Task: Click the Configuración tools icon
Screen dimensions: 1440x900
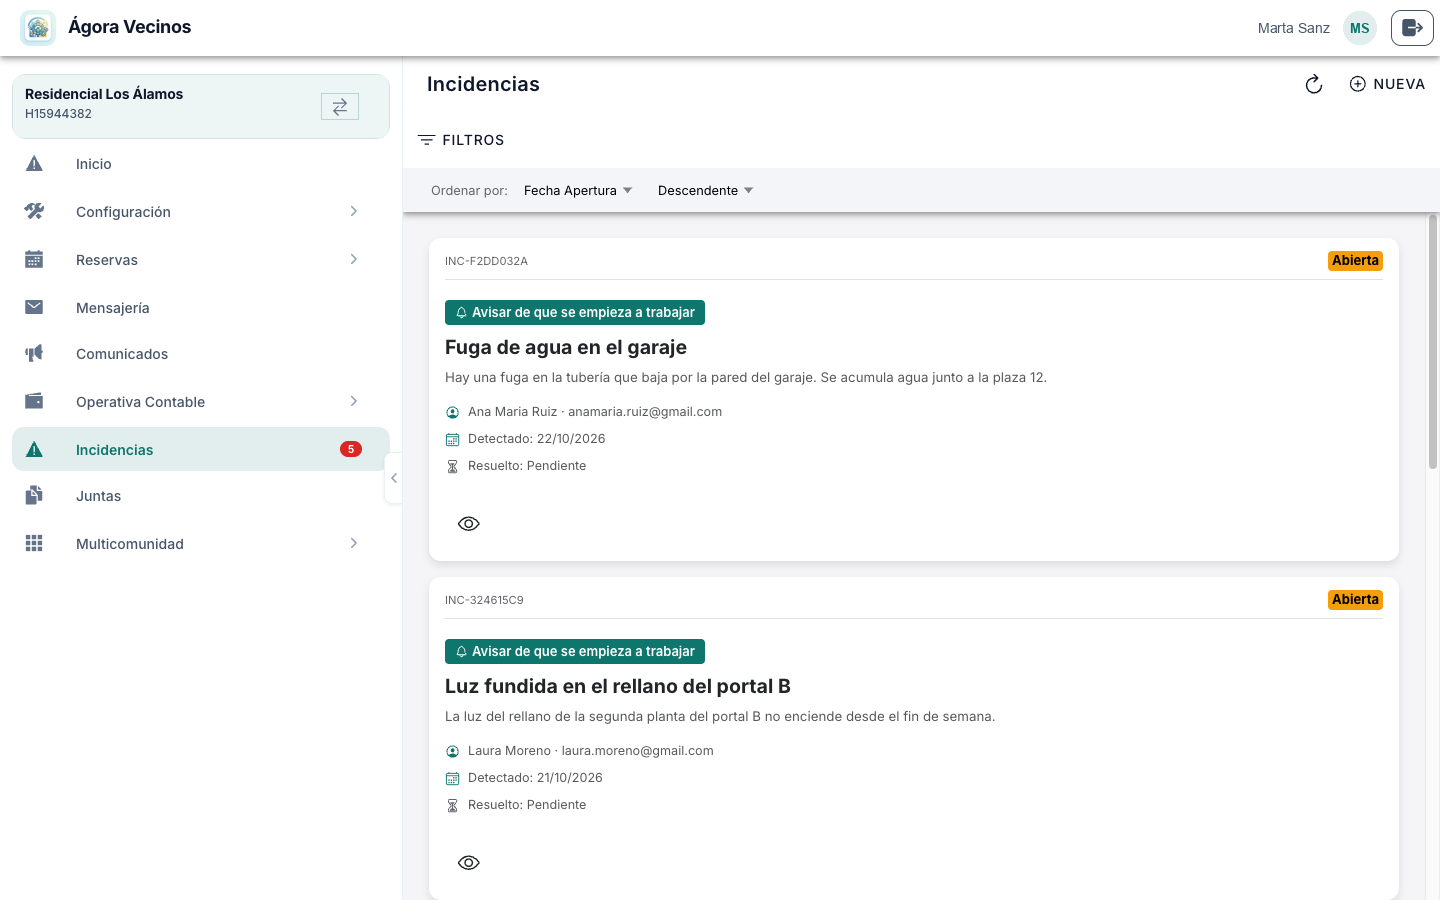Action: tap(34, 212)
